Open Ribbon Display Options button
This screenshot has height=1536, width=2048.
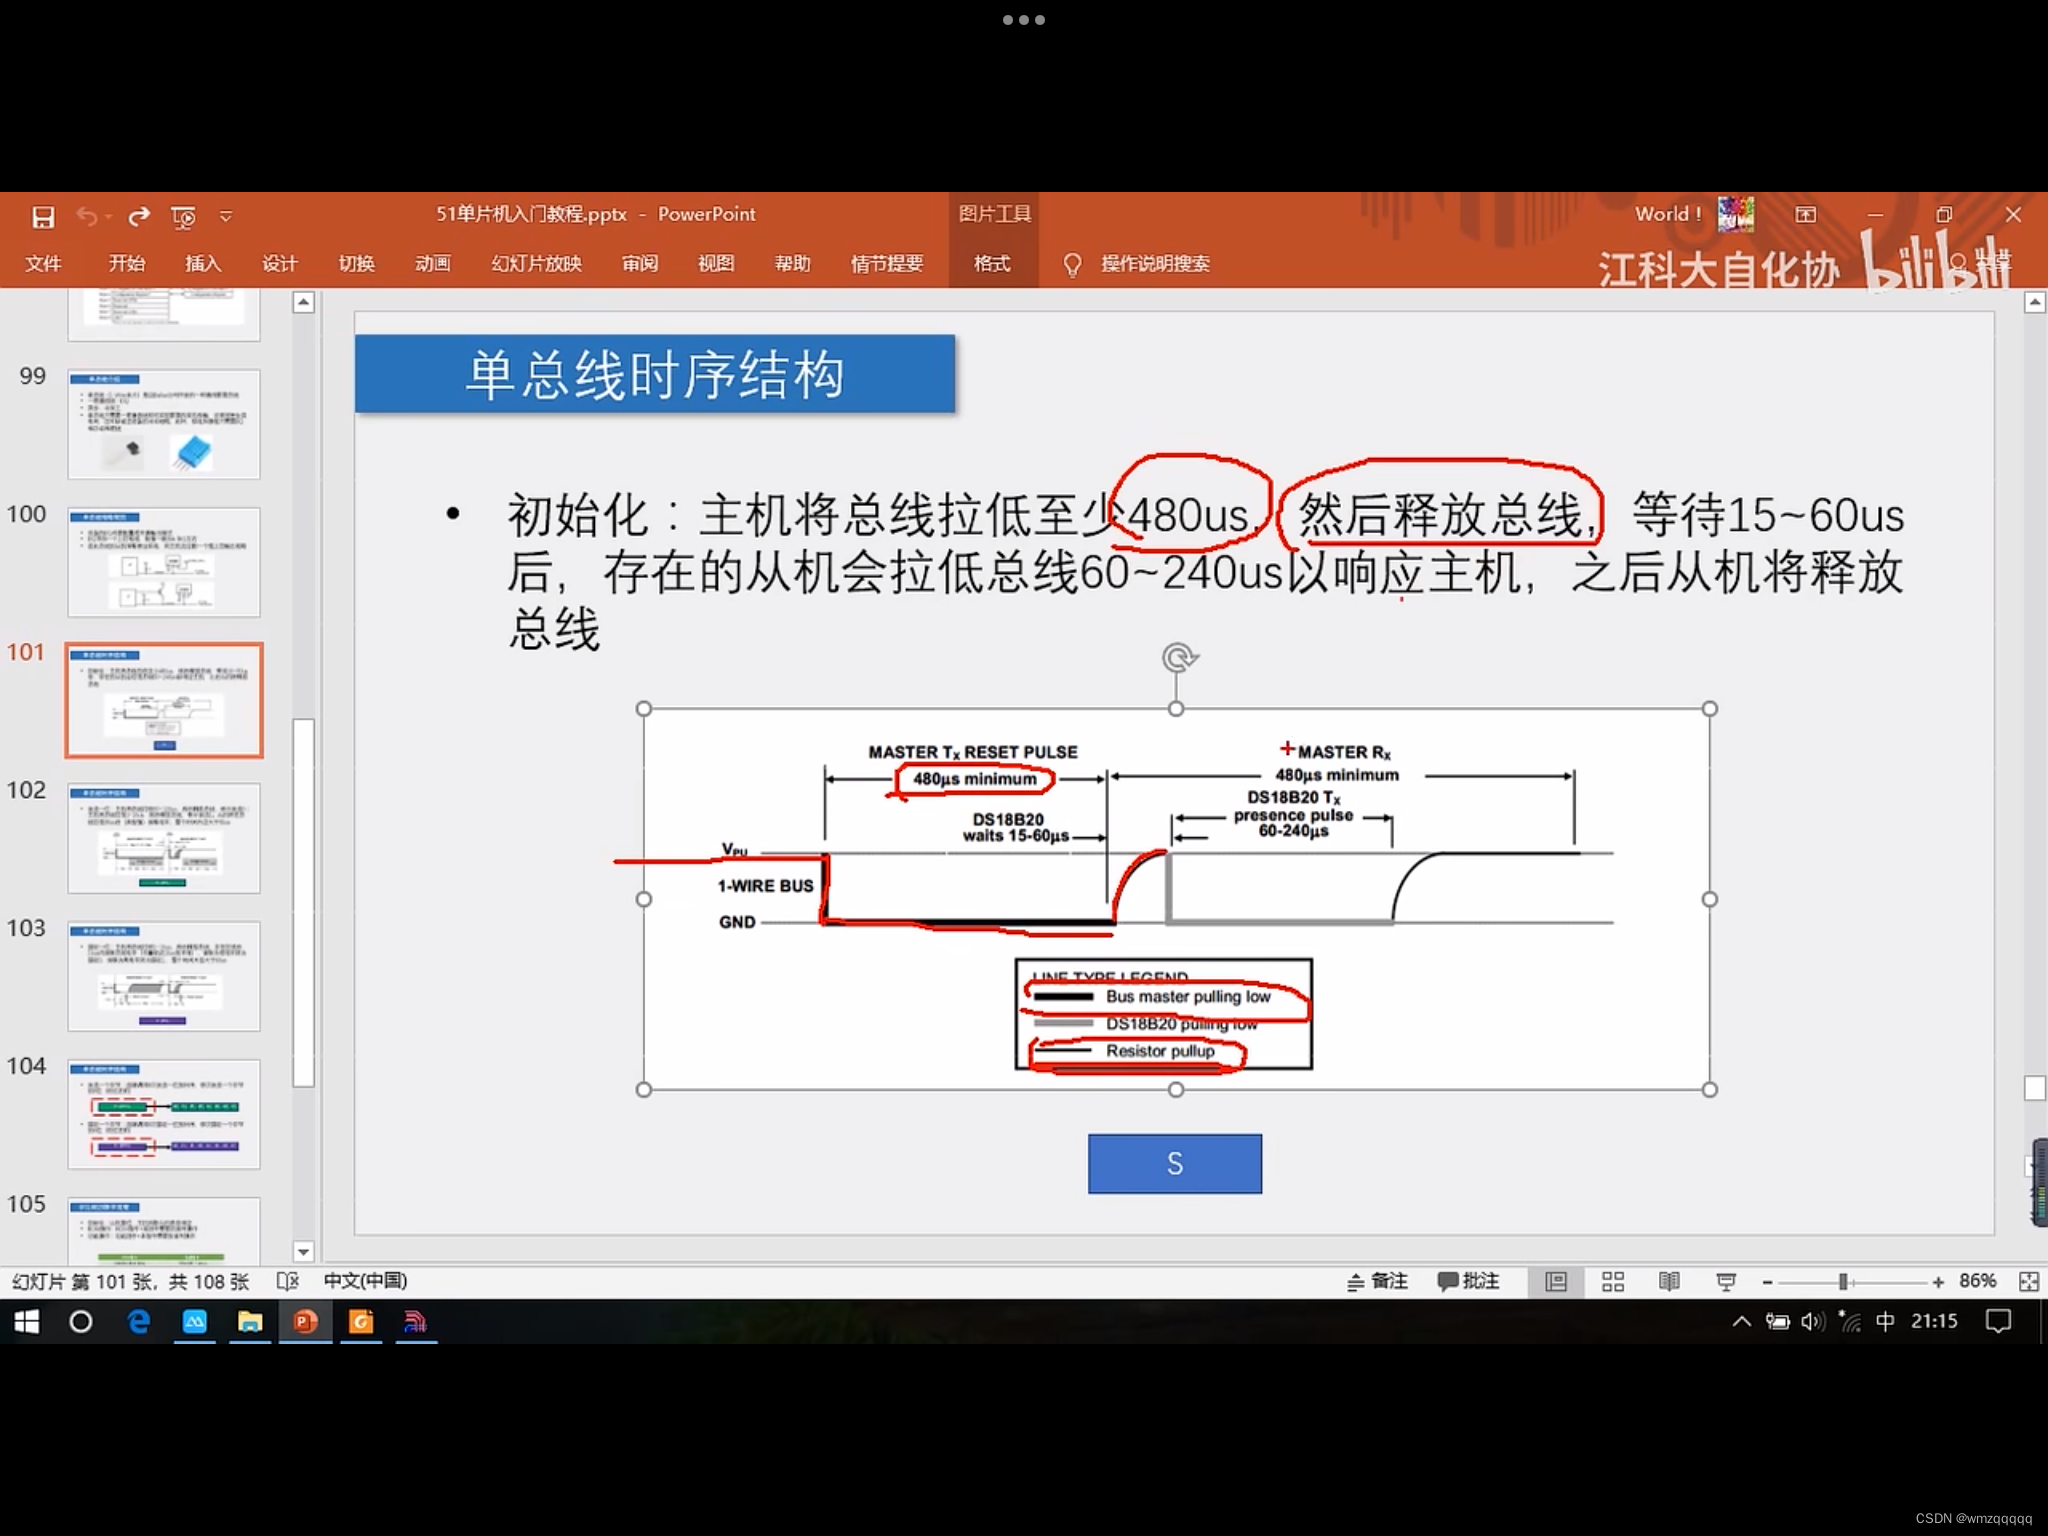click(x=1805, y=214)
